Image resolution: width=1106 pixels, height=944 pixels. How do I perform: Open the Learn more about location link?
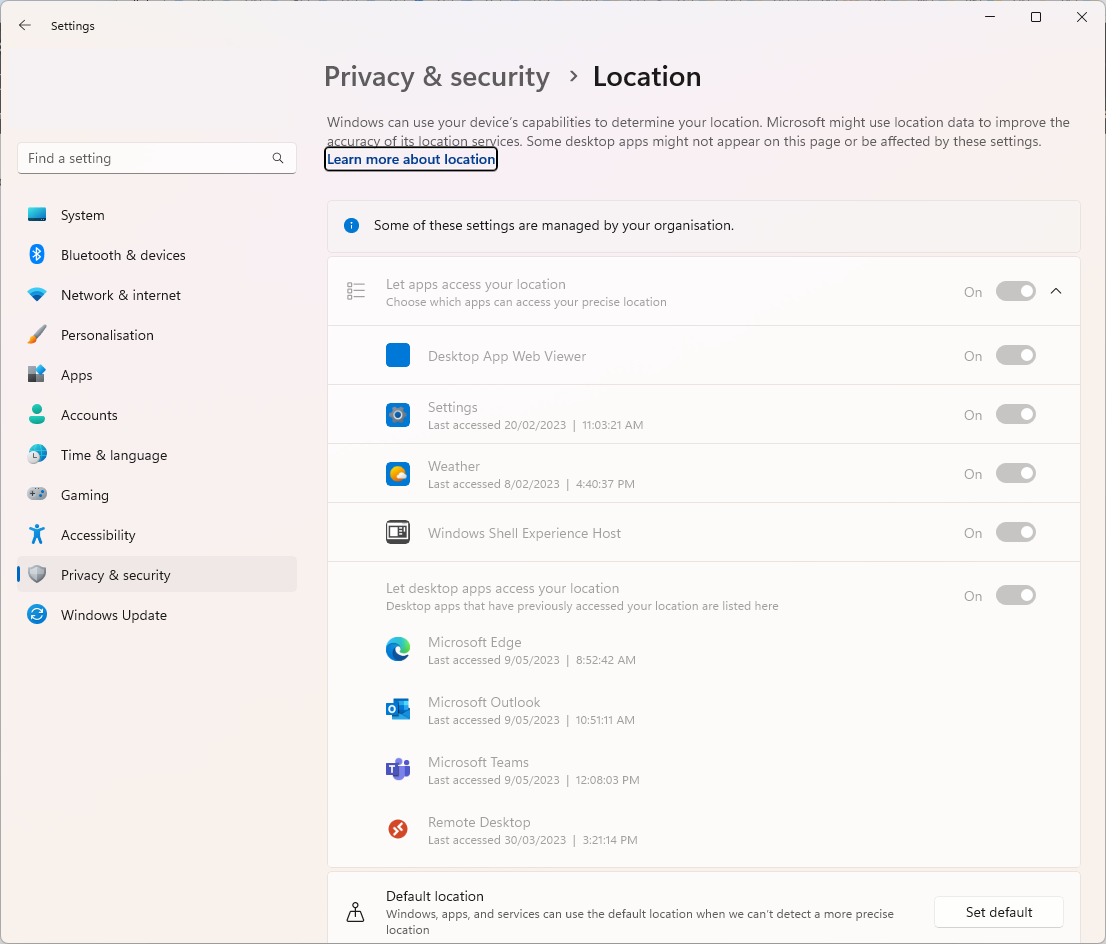411,159
